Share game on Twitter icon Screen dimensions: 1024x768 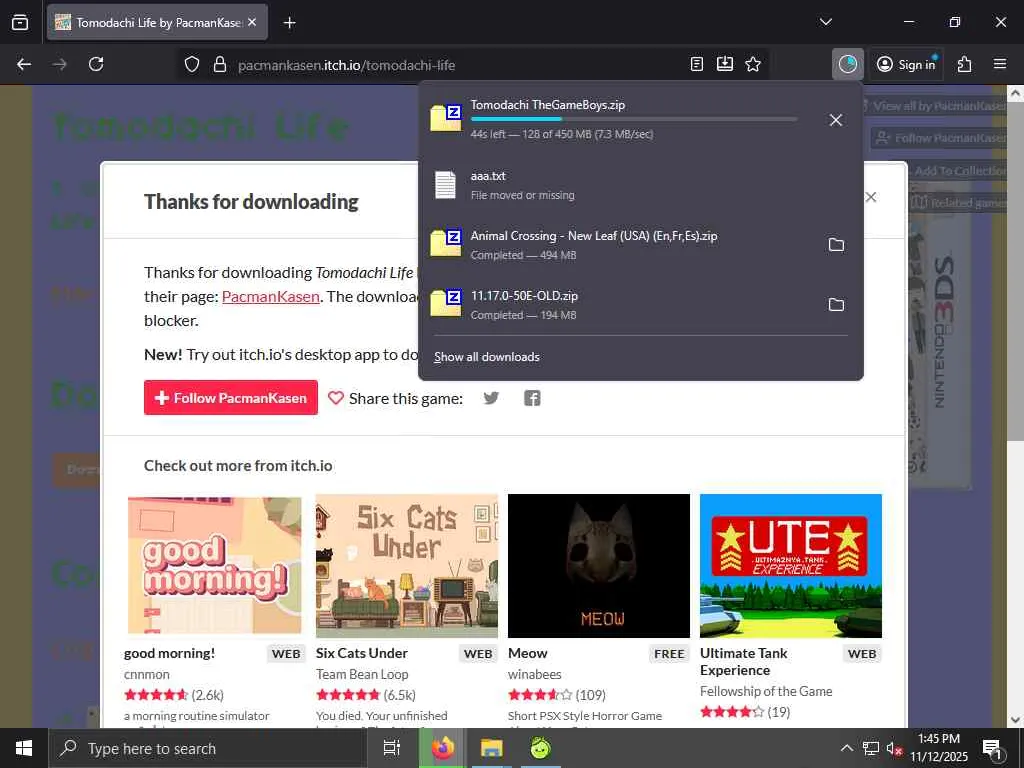pos(491,398)
